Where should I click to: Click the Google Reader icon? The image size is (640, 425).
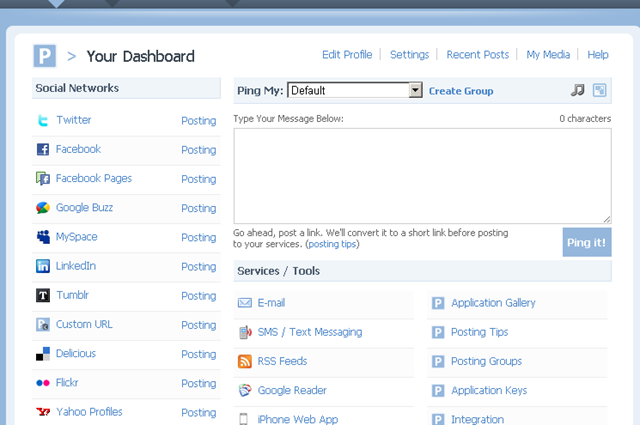[x=244, y=390]
